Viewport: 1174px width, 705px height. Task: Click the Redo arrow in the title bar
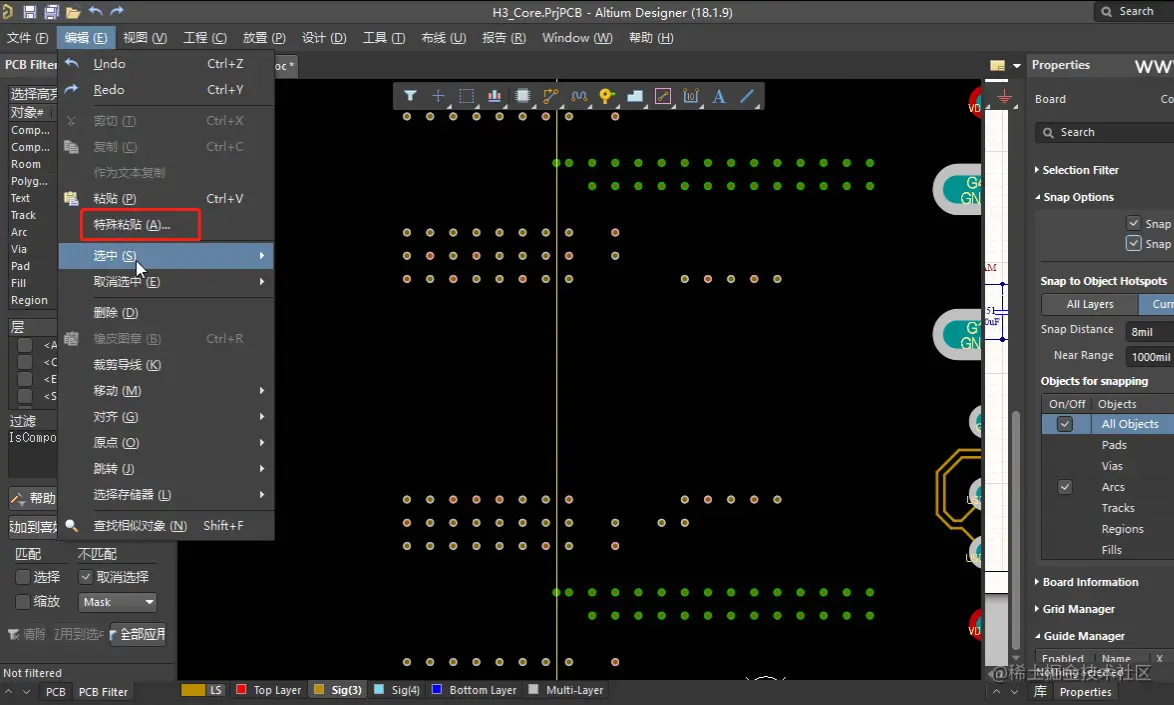point(117,11)
